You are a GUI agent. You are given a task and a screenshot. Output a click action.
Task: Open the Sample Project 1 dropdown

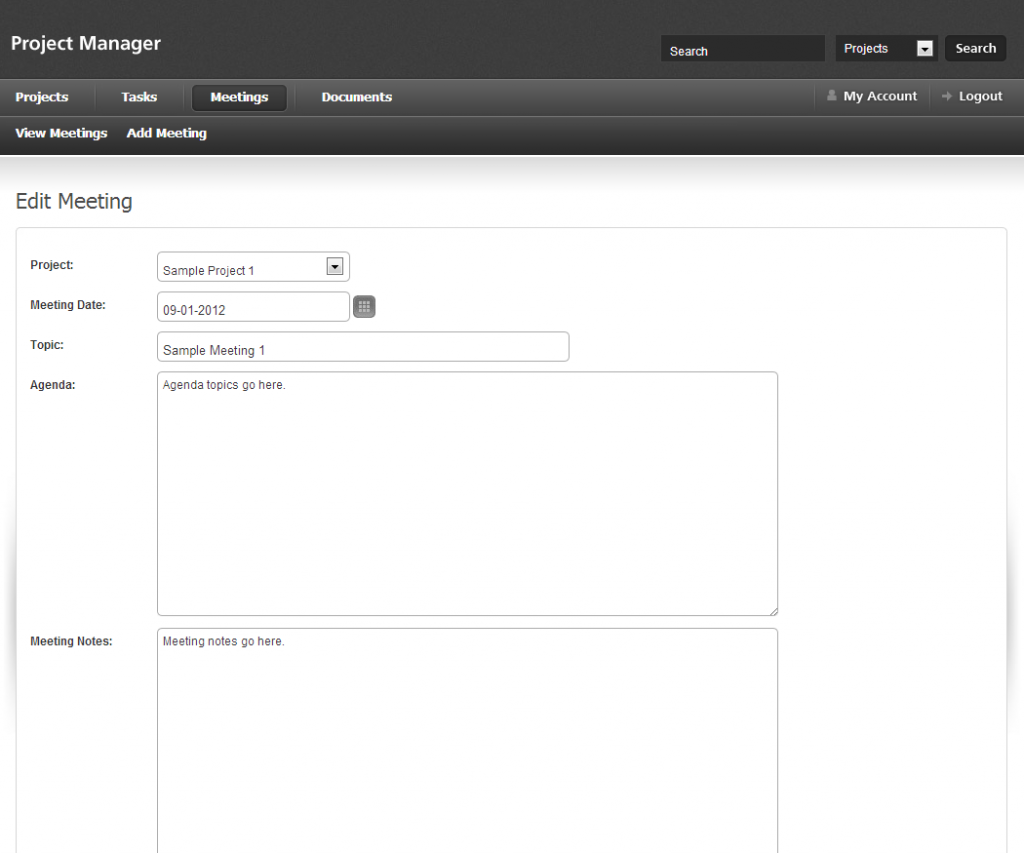coord(253,267)
